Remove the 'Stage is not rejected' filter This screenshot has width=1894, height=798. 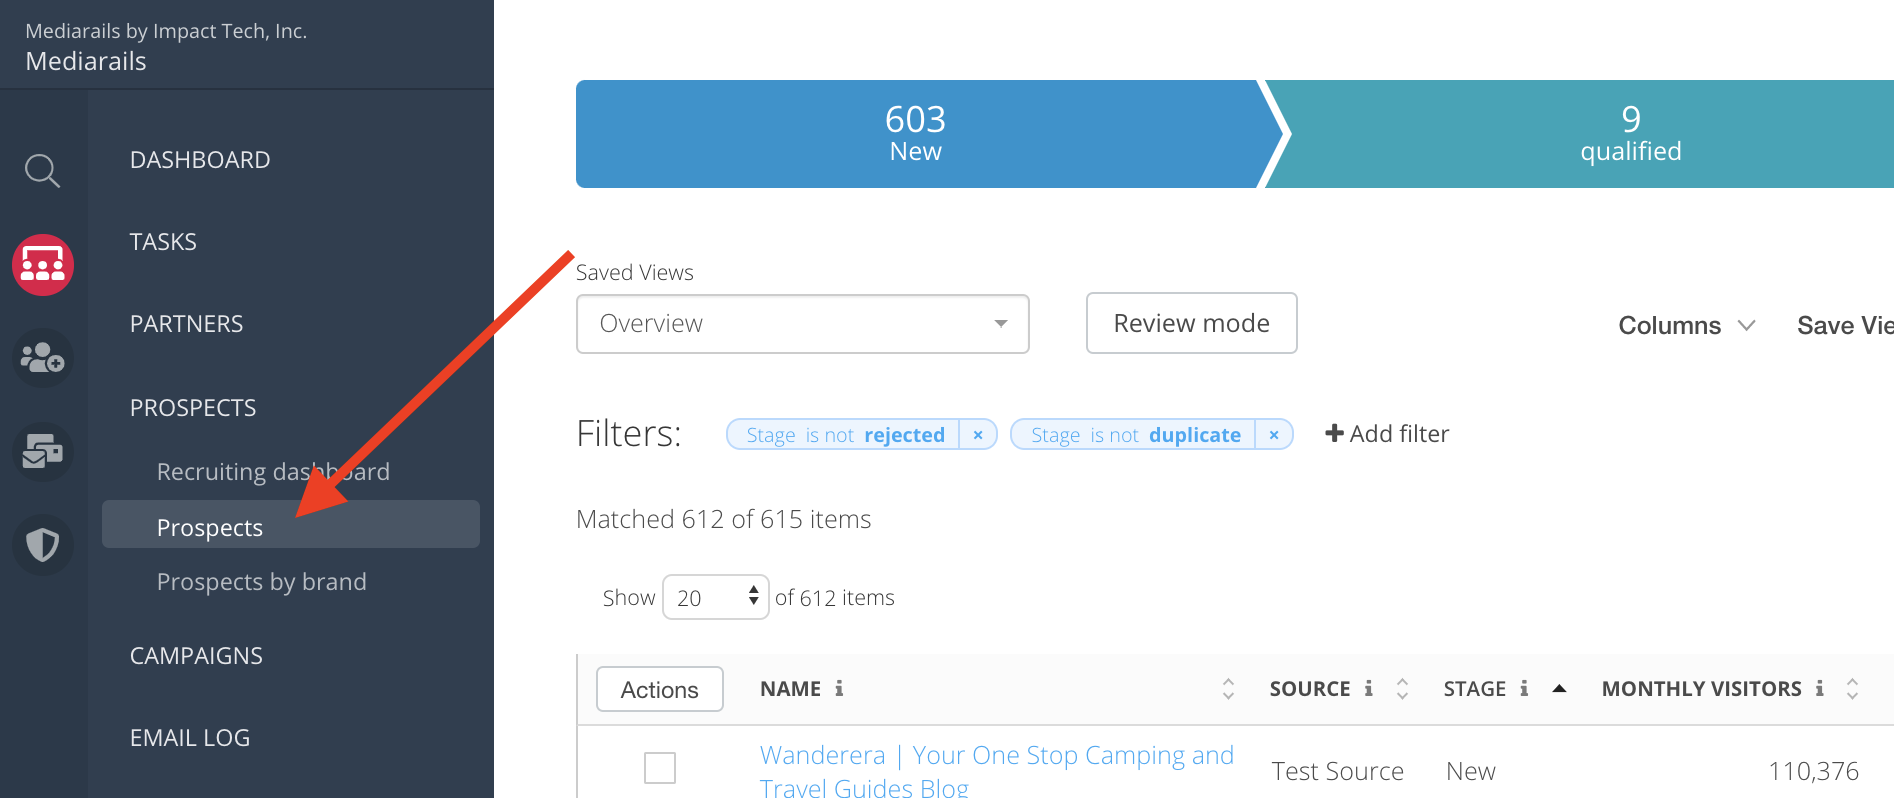pyautogui.click(x=978, y=435)
